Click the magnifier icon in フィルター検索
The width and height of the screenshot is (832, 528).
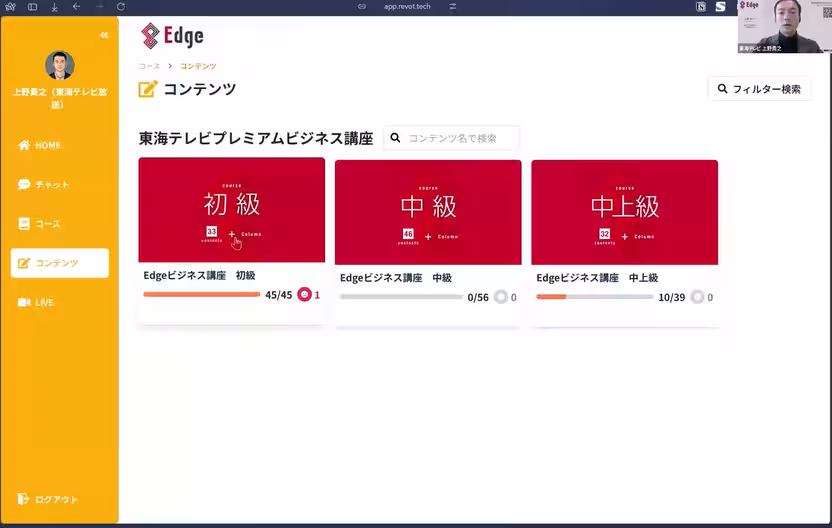[722, 89]
